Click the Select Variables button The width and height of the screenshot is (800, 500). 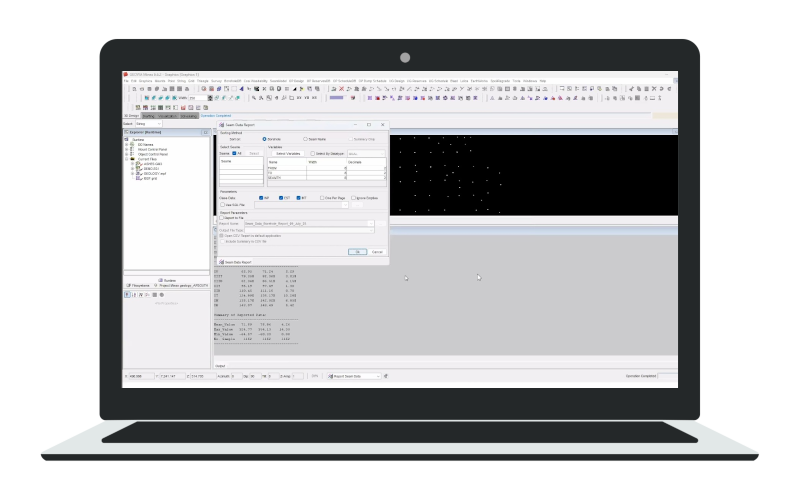(288, 154)
